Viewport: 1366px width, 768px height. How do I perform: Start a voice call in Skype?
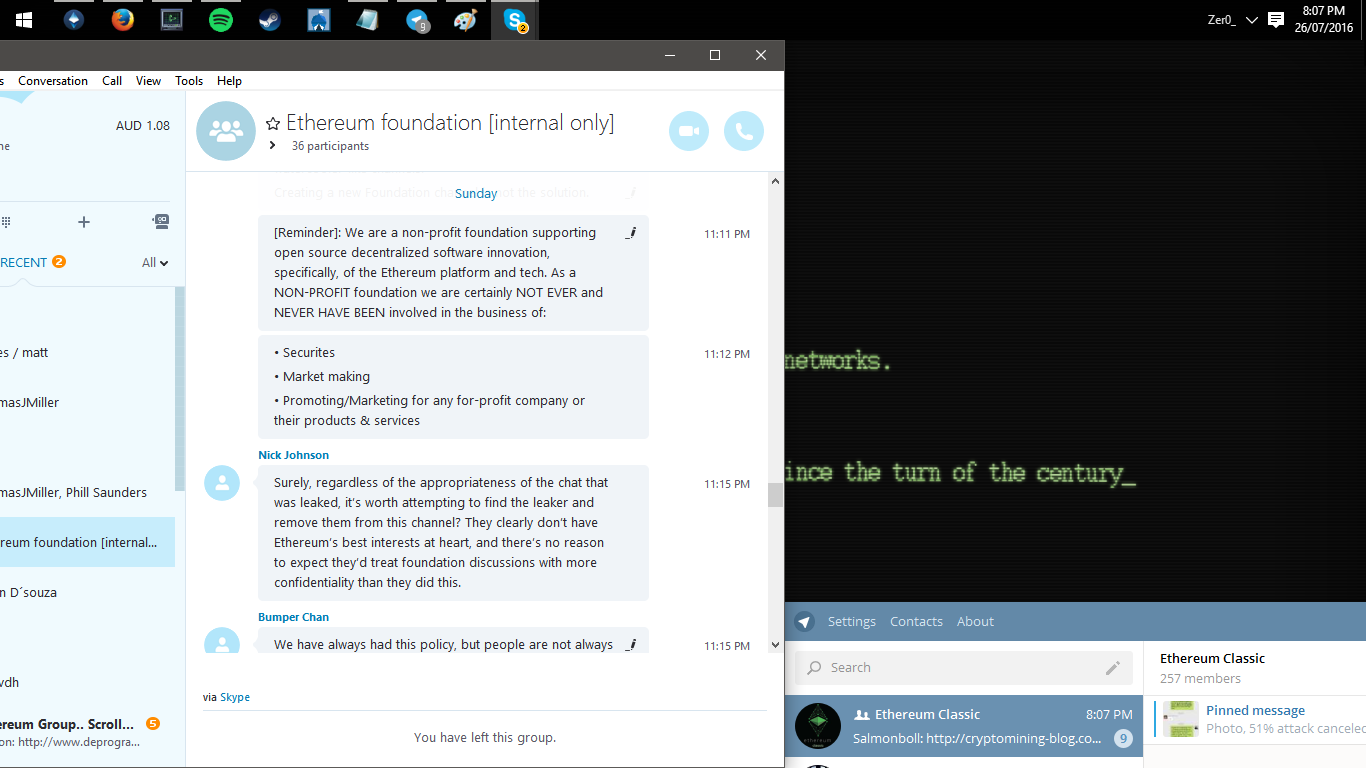point(744,131)
